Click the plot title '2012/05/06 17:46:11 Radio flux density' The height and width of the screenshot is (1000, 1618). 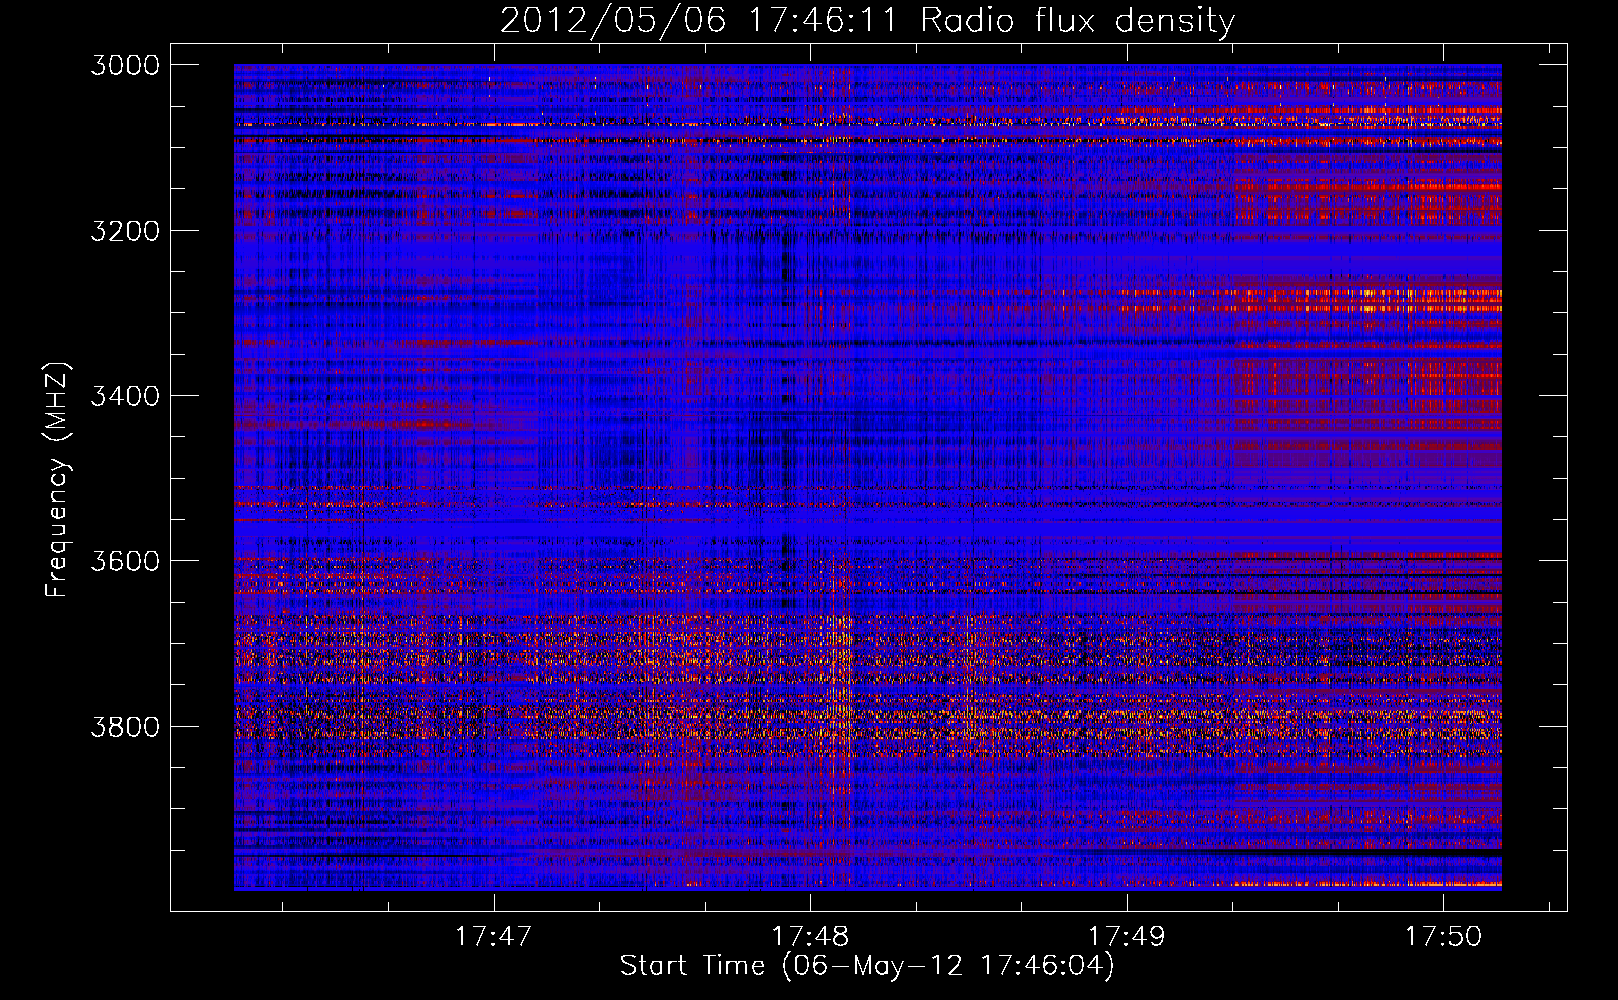click(867, 20)
